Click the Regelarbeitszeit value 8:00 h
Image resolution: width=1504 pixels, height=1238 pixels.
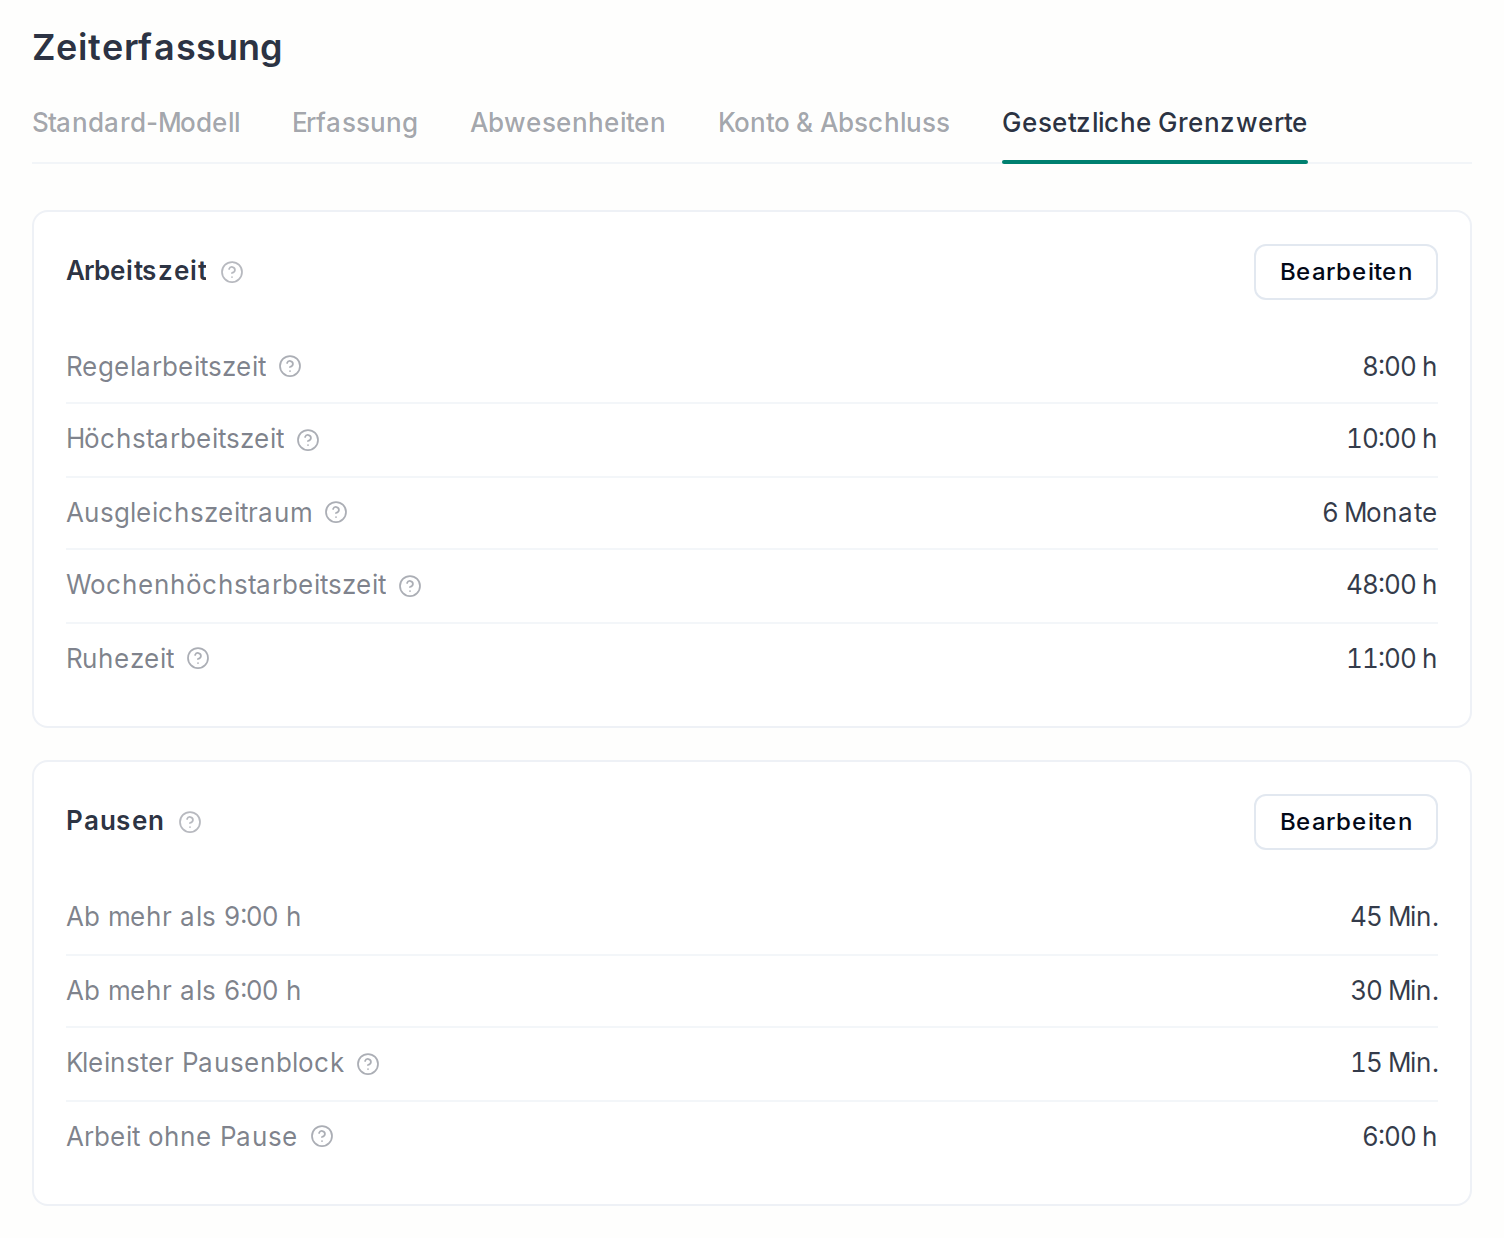point(1399,366)
